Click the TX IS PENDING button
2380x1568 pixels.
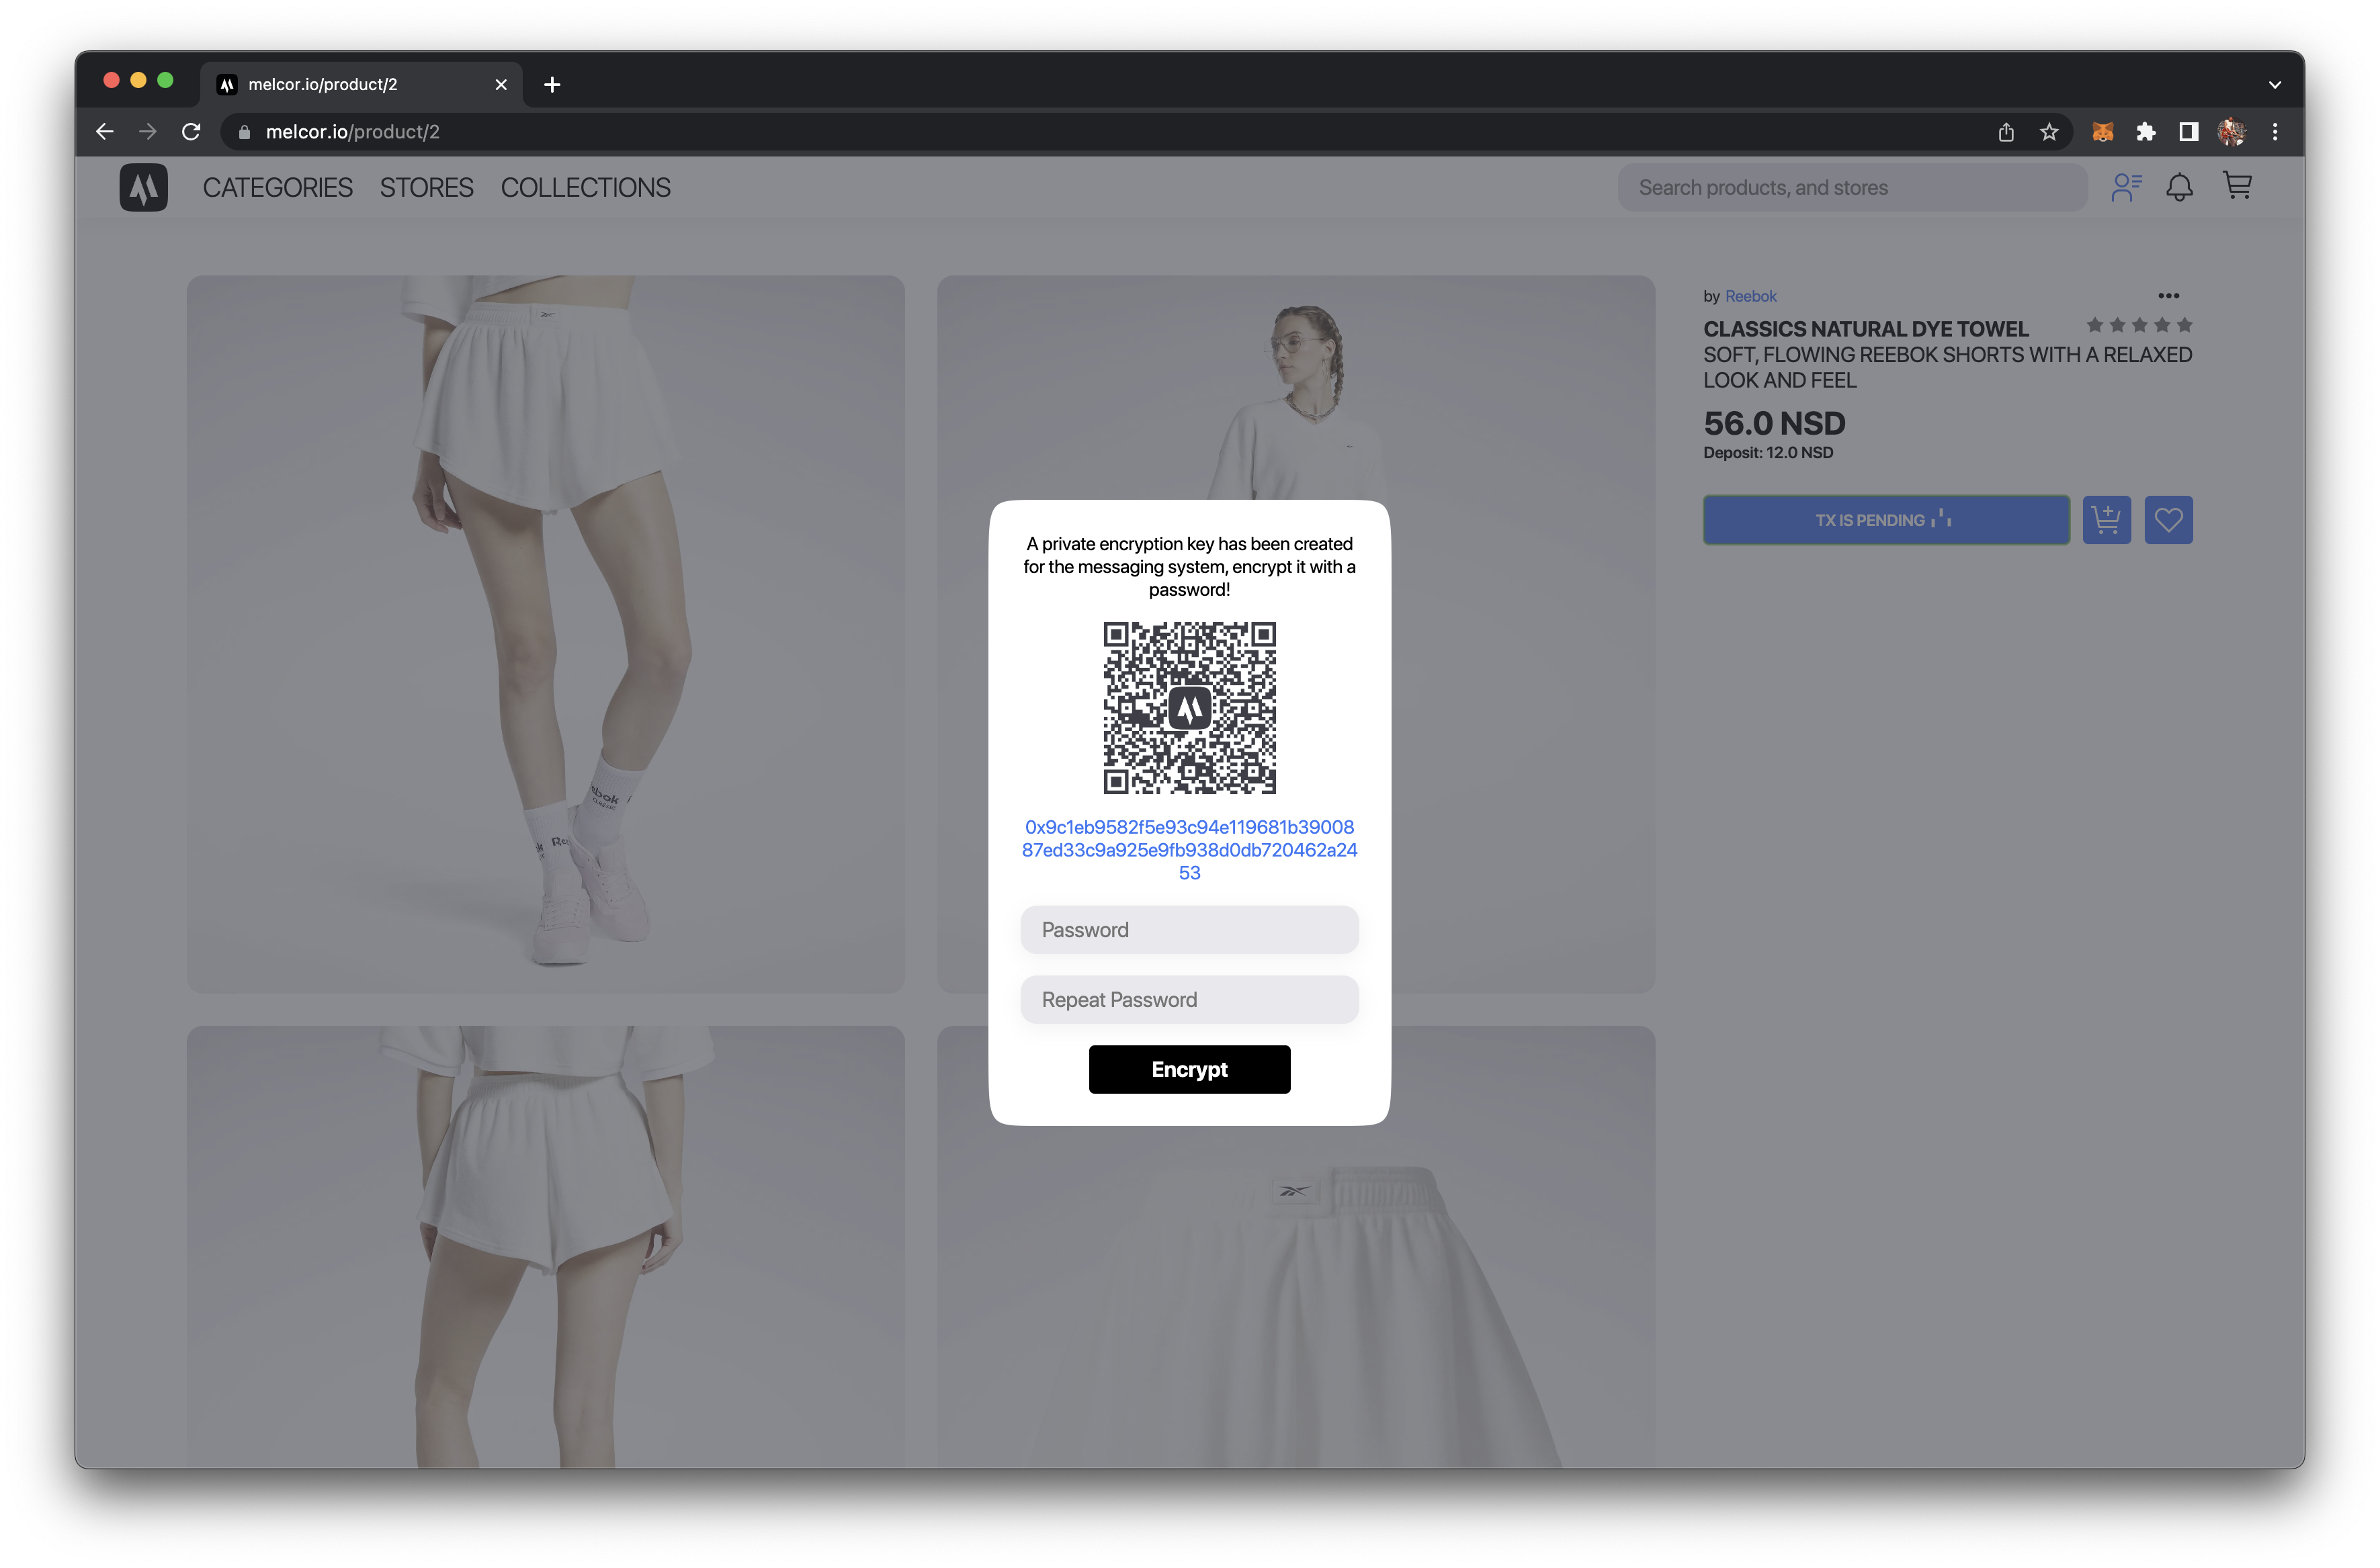pos(1886,520)
